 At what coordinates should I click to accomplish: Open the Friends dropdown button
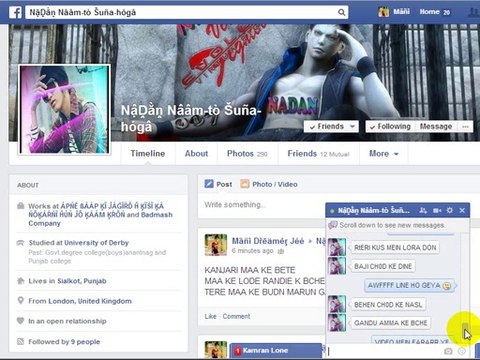331,127
